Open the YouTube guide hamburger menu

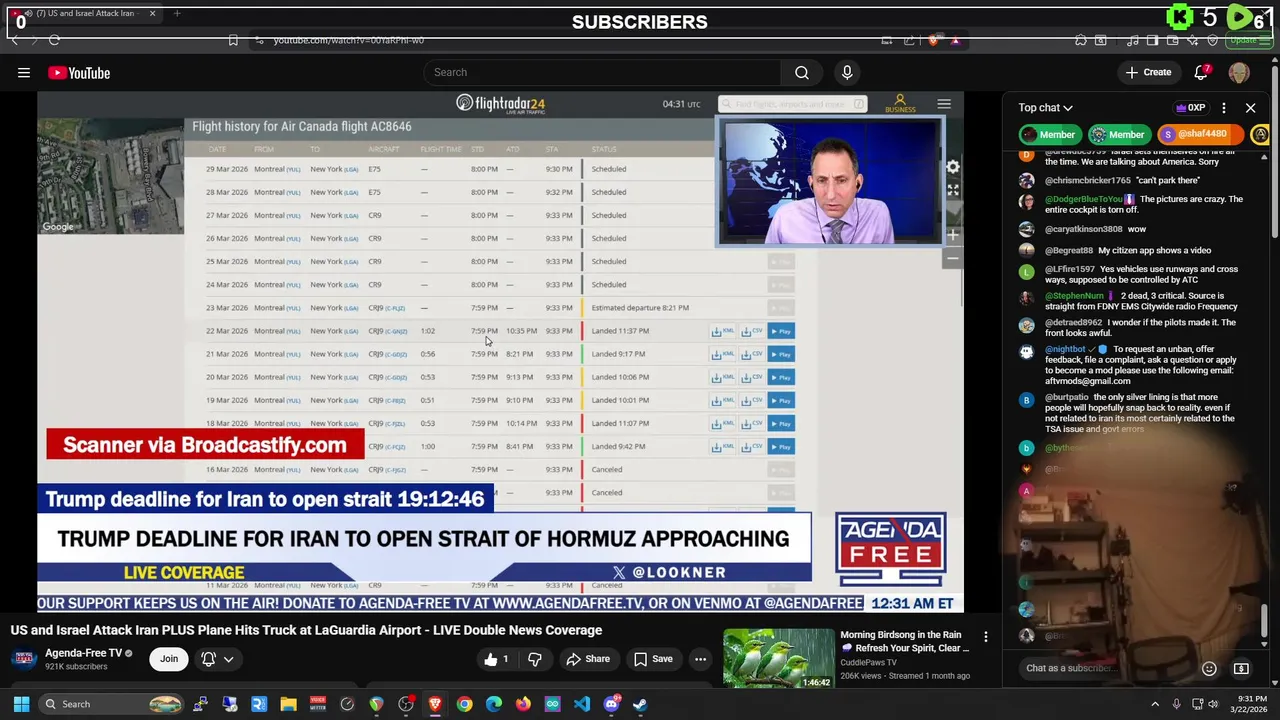[x=23, y=72]
